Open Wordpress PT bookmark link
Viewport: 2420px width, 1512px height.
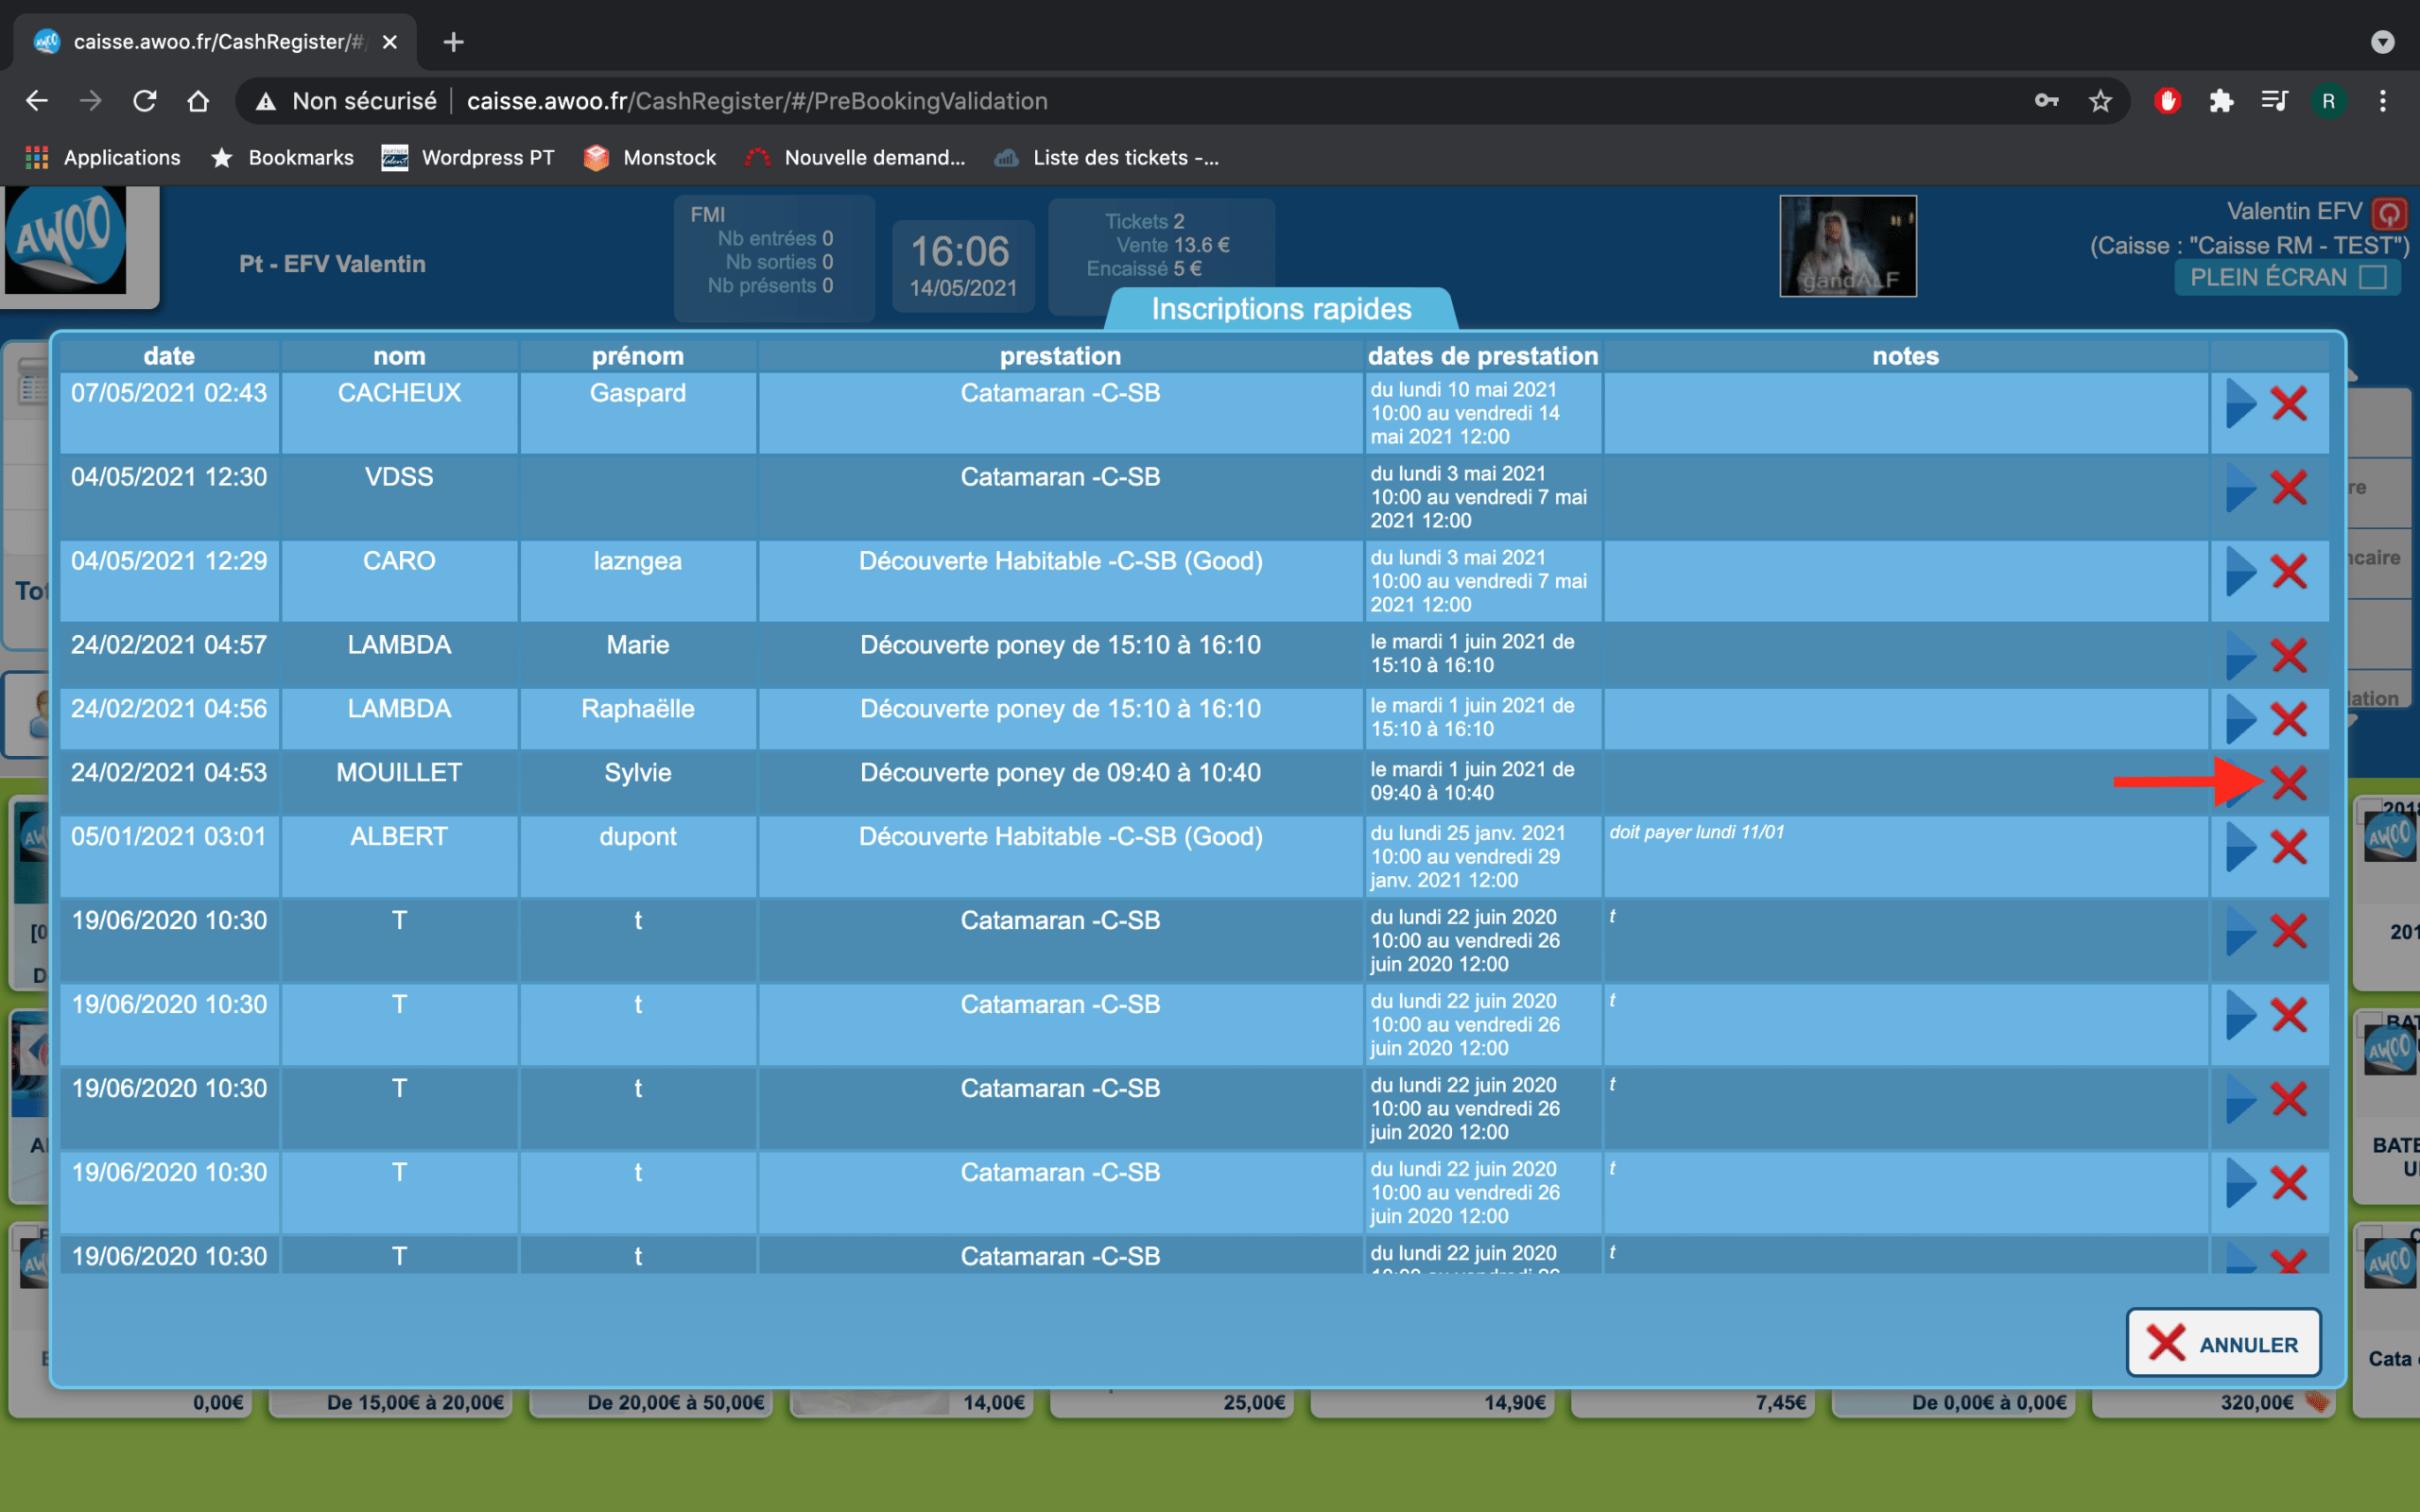point(468,158)
